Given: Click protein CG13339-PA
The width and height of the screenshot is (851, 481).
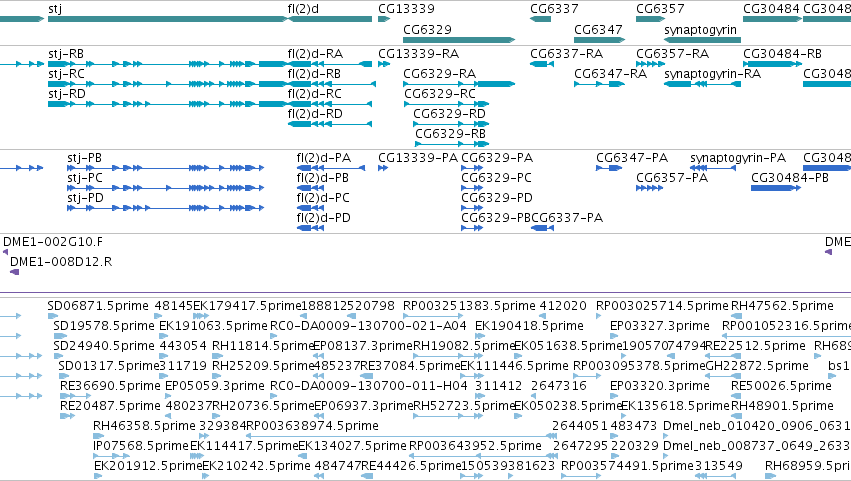Looking at the screenshot, I should point(418,158).
